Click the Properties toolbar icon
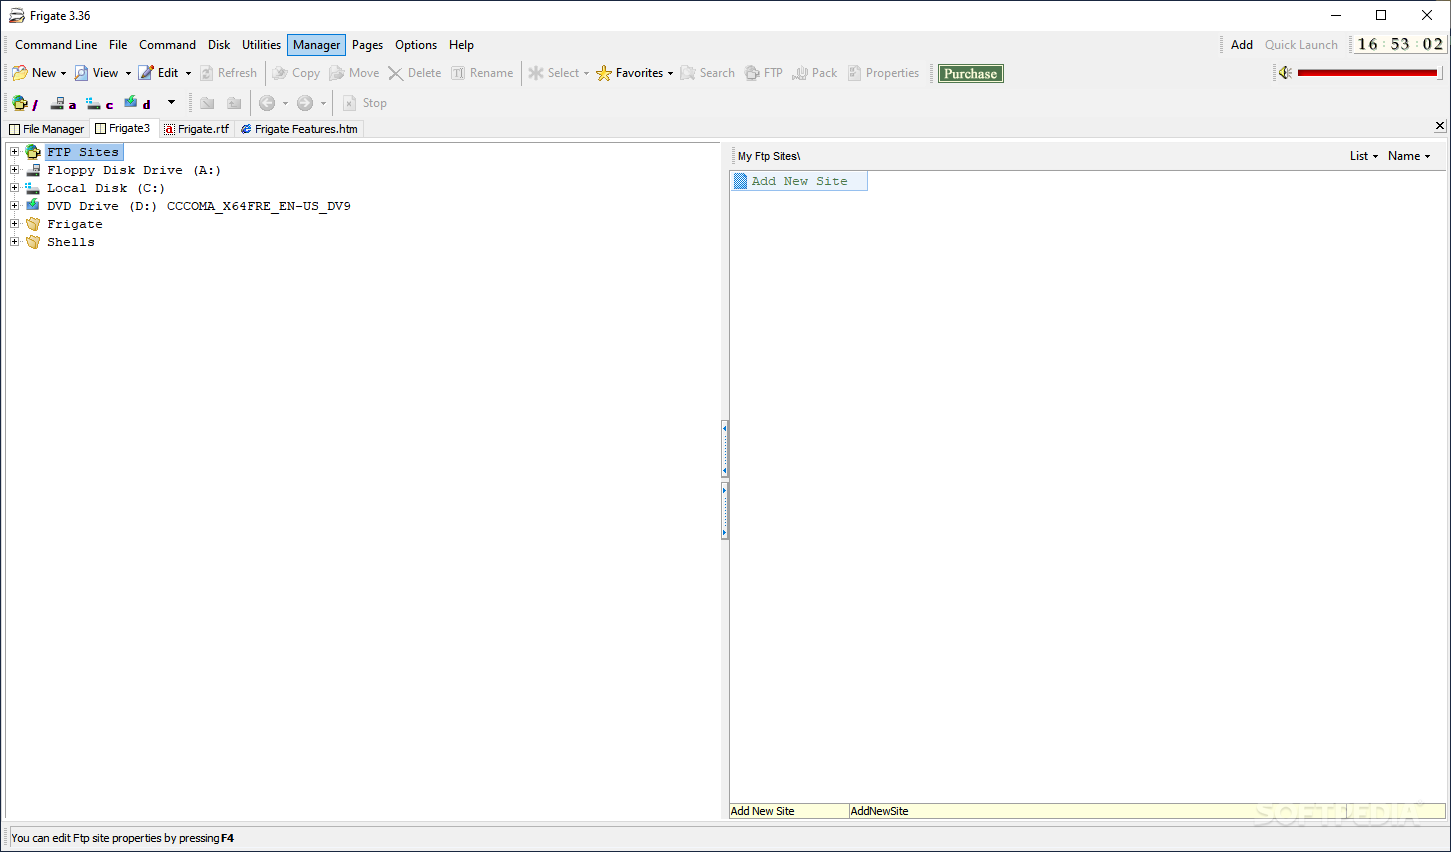The image size is (1451, 852). tap(854, 73)
